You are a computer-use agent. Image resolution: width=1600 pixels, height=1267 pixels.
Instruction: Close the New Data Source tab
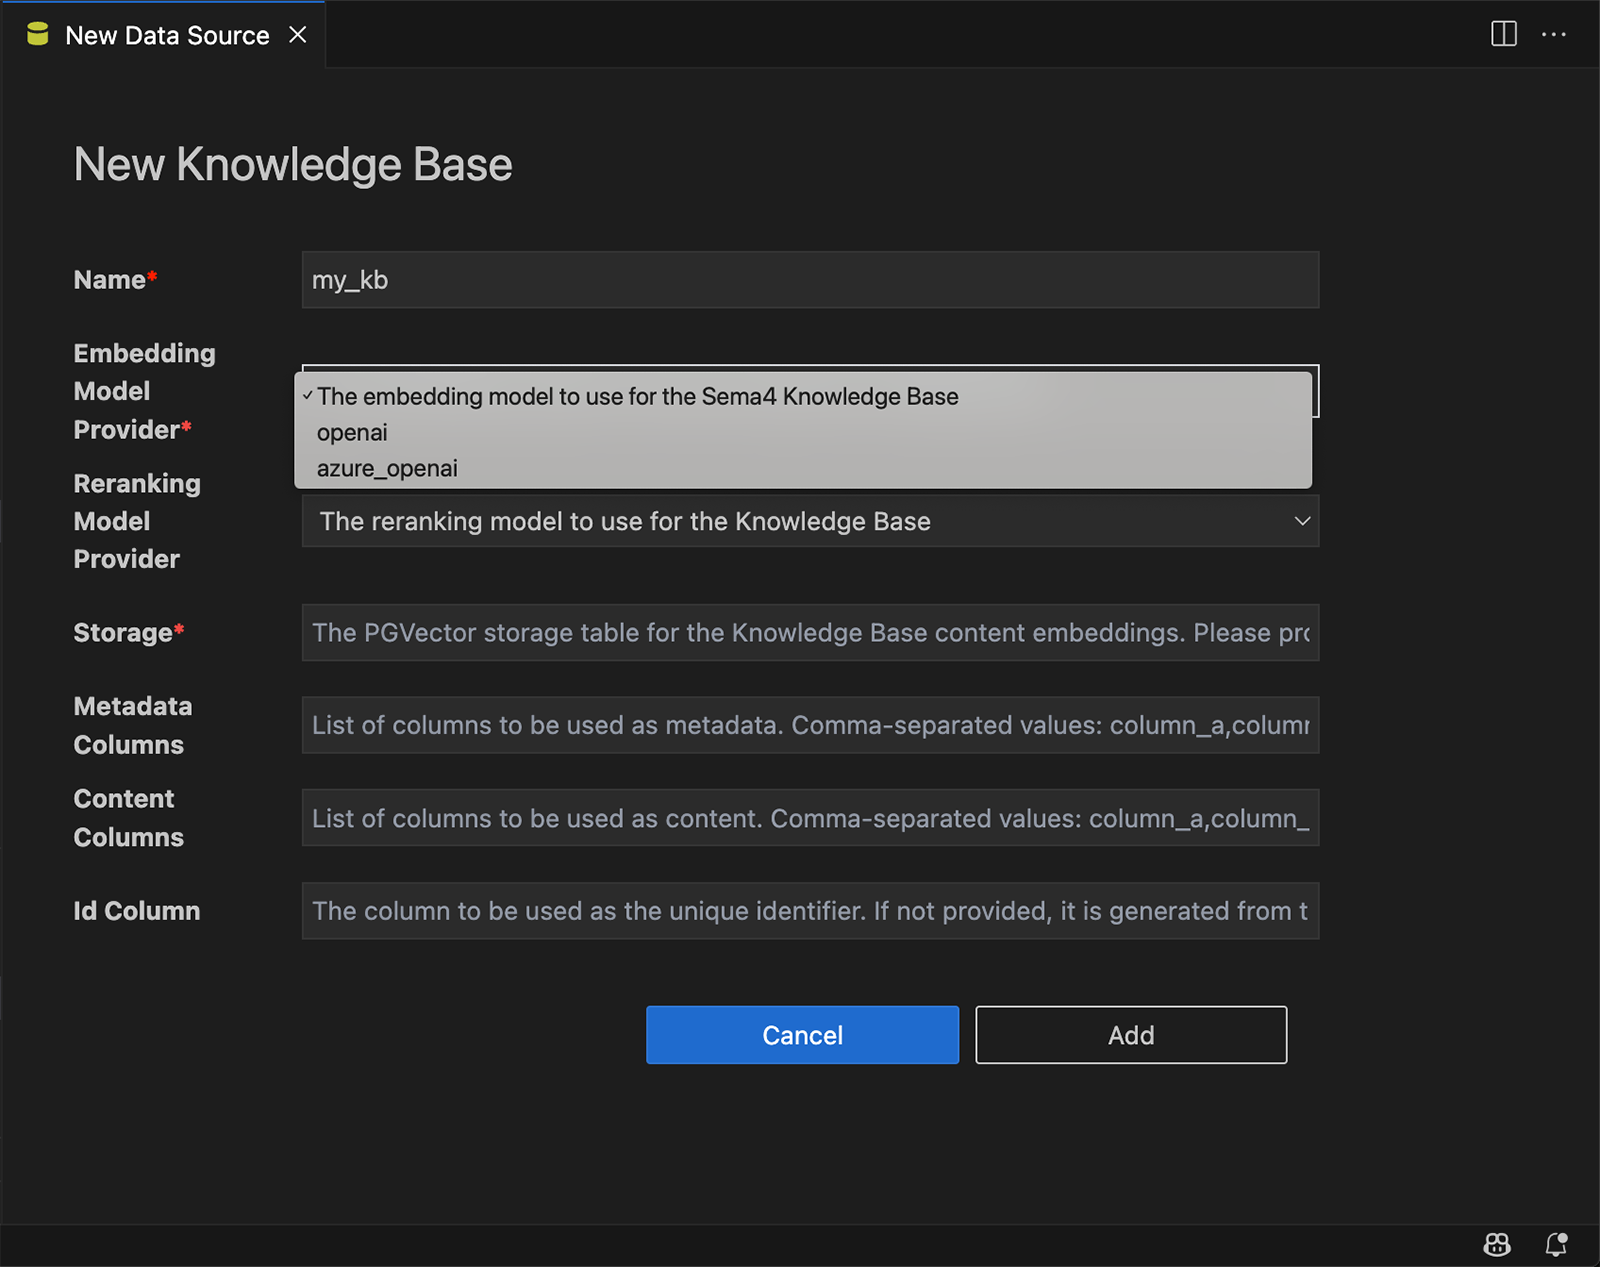pos(297,34)
